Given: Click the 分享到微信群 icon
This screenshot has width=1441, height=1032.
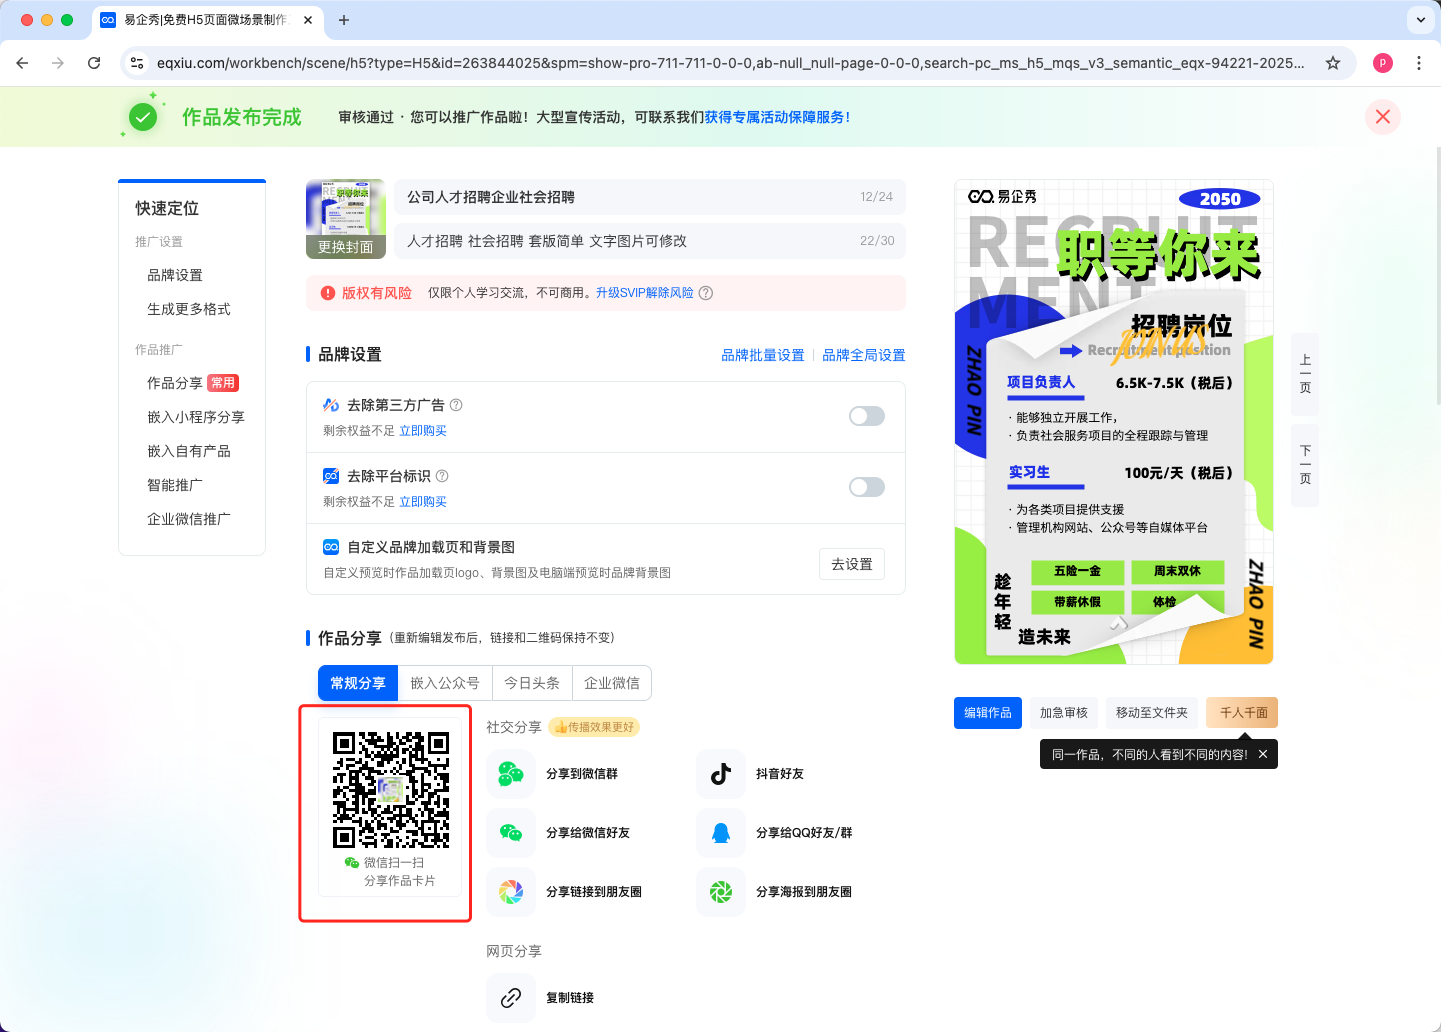Looking at the screenshot, I should pyautogui.click(x=511, y=774).
